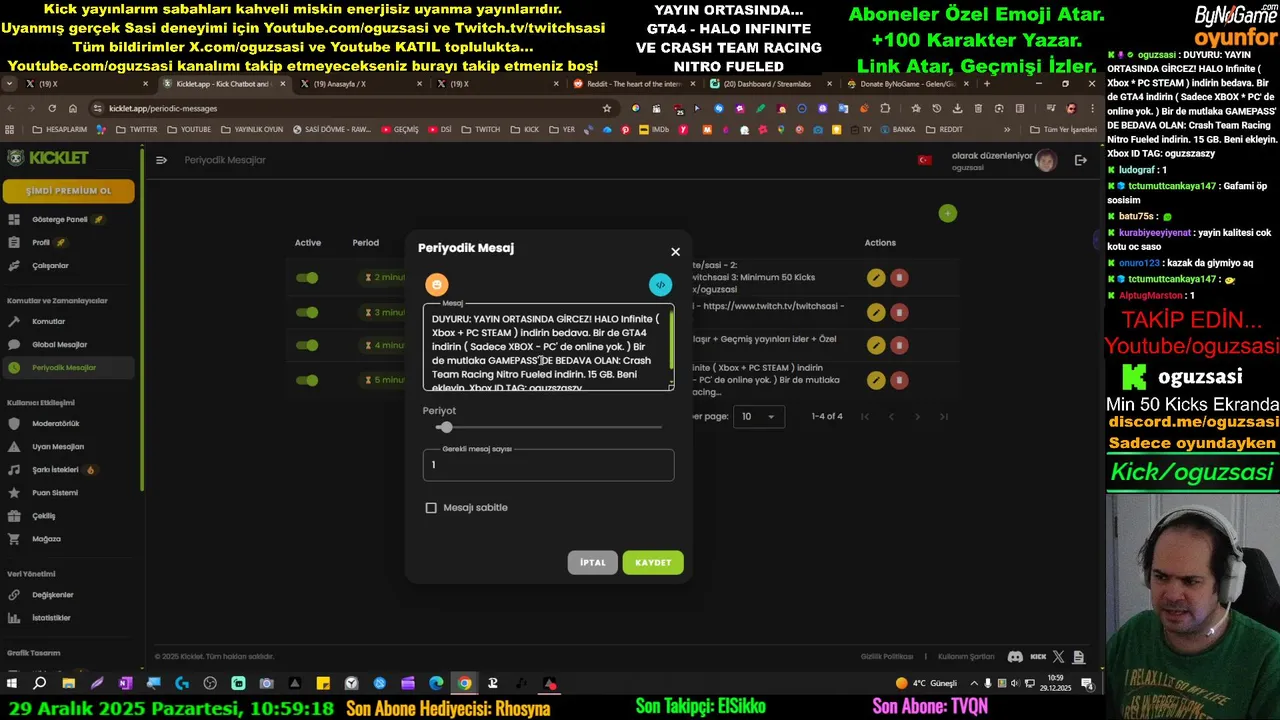Viewport: 1280px width, 720px height.
Task: Collapse the sidebar with the hamburger icon
Action: pos(161,160)
